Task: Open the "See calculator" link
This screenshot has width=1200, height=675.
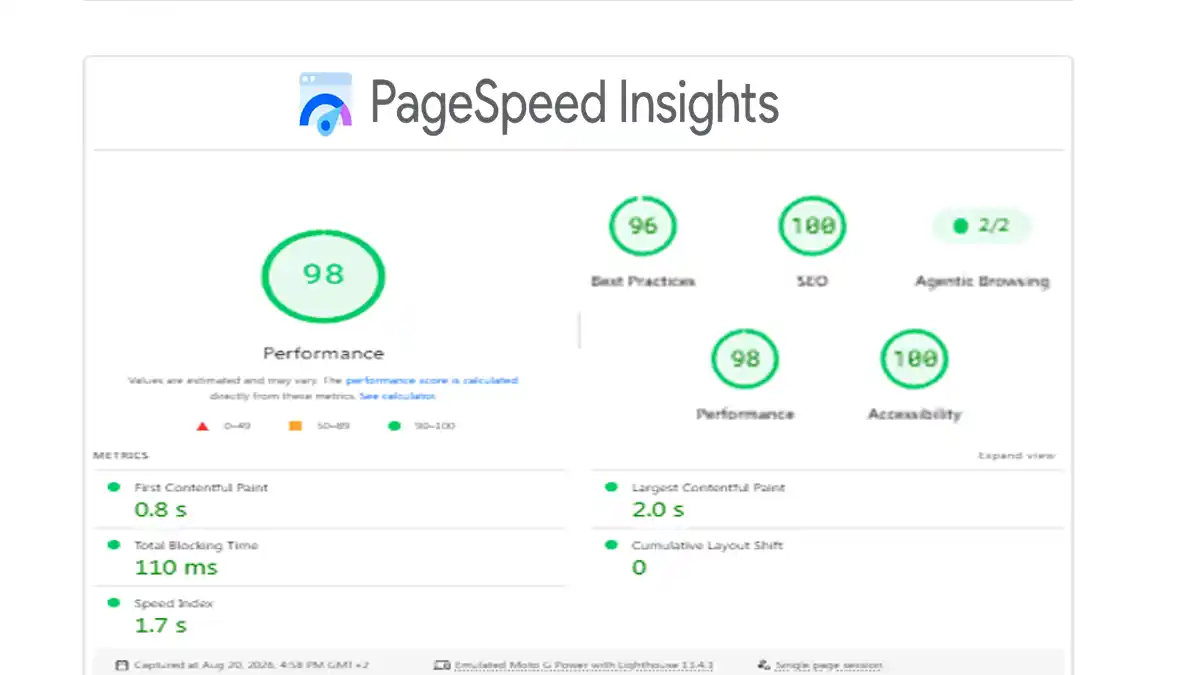Action: [x=397, y=396]
